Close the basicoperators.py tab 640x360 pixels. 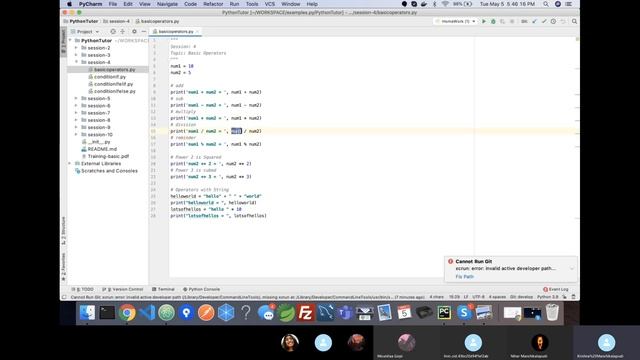198,31
